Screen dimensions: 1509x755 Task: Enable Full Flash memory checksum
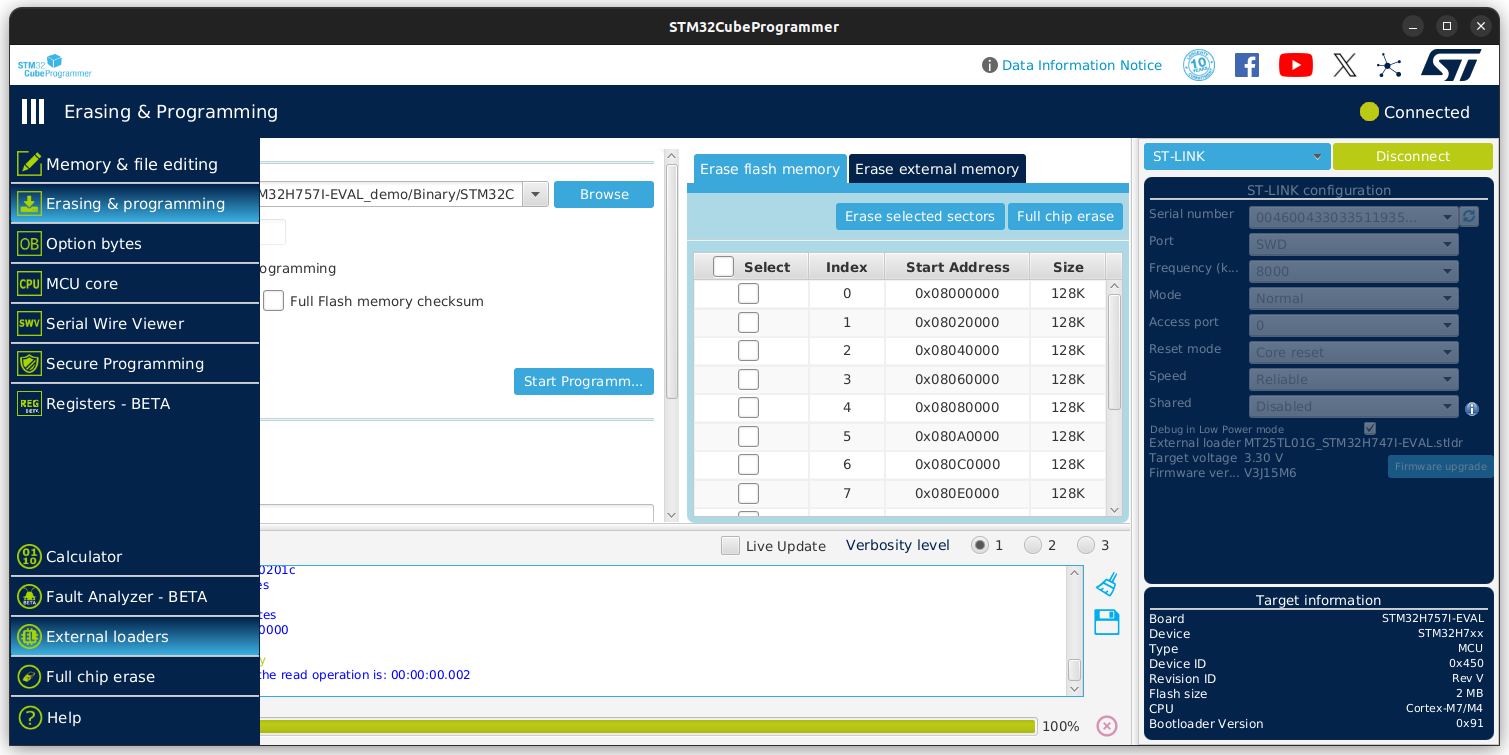[x=274, y=301]
